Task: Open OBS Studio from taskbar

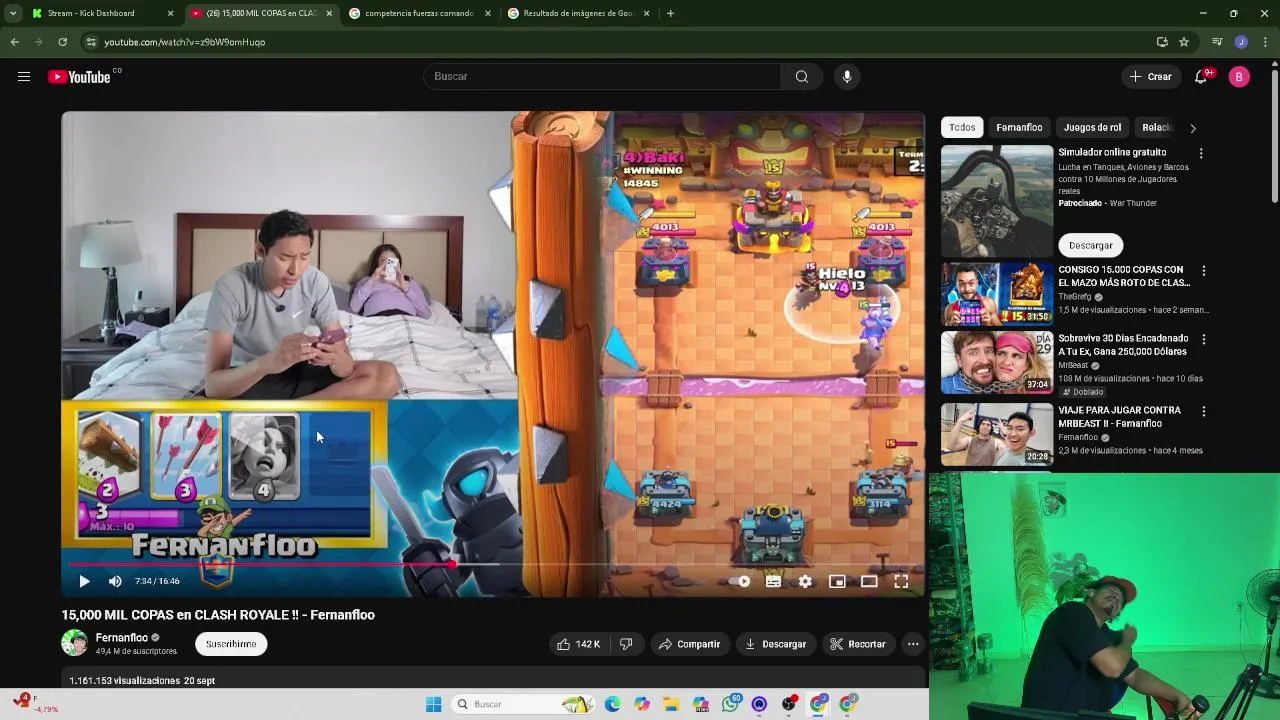Action: [789, 704]
